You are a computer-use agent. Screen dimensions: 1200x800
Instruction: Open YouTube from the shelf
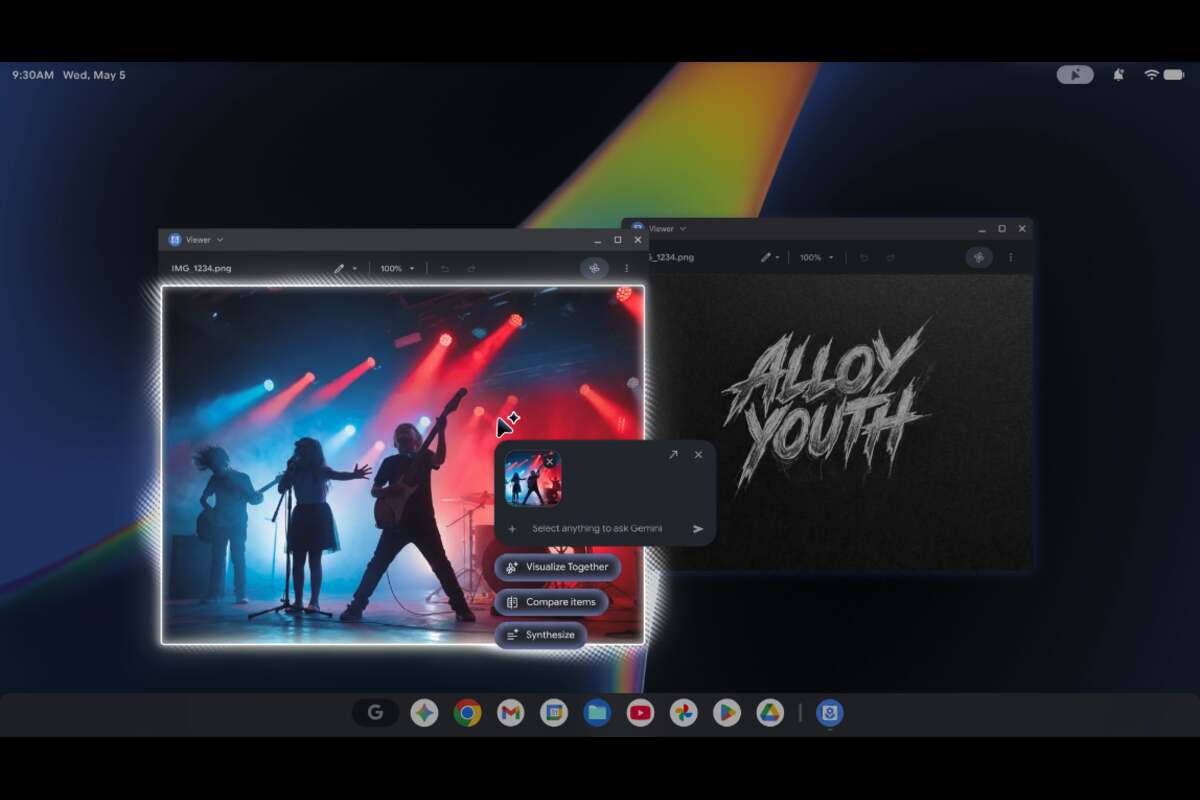tap(640, 713)
